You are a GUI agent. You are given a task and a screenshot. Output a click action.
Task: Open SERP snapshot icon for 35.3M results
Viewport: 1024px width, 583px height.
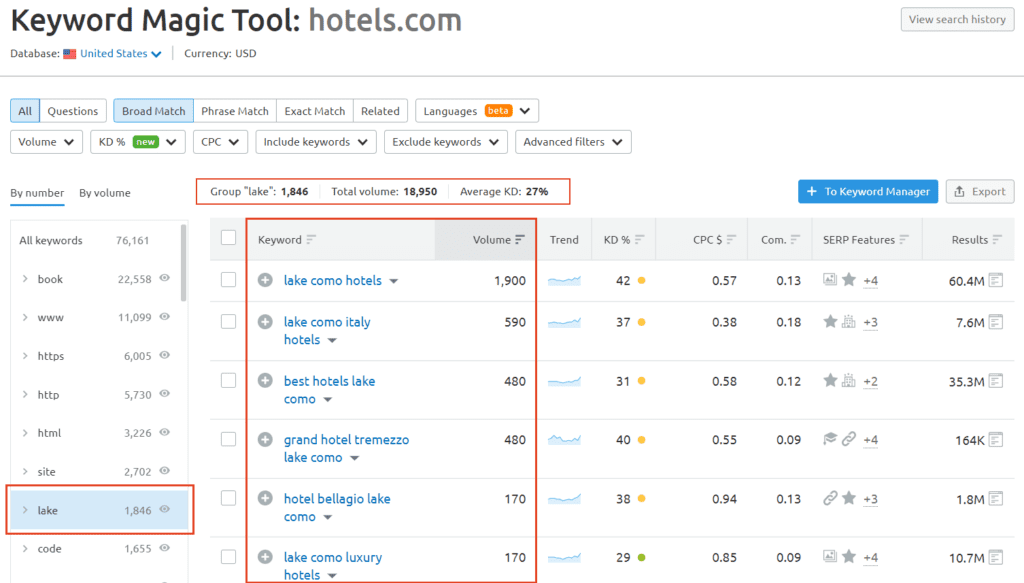(995, 381)
